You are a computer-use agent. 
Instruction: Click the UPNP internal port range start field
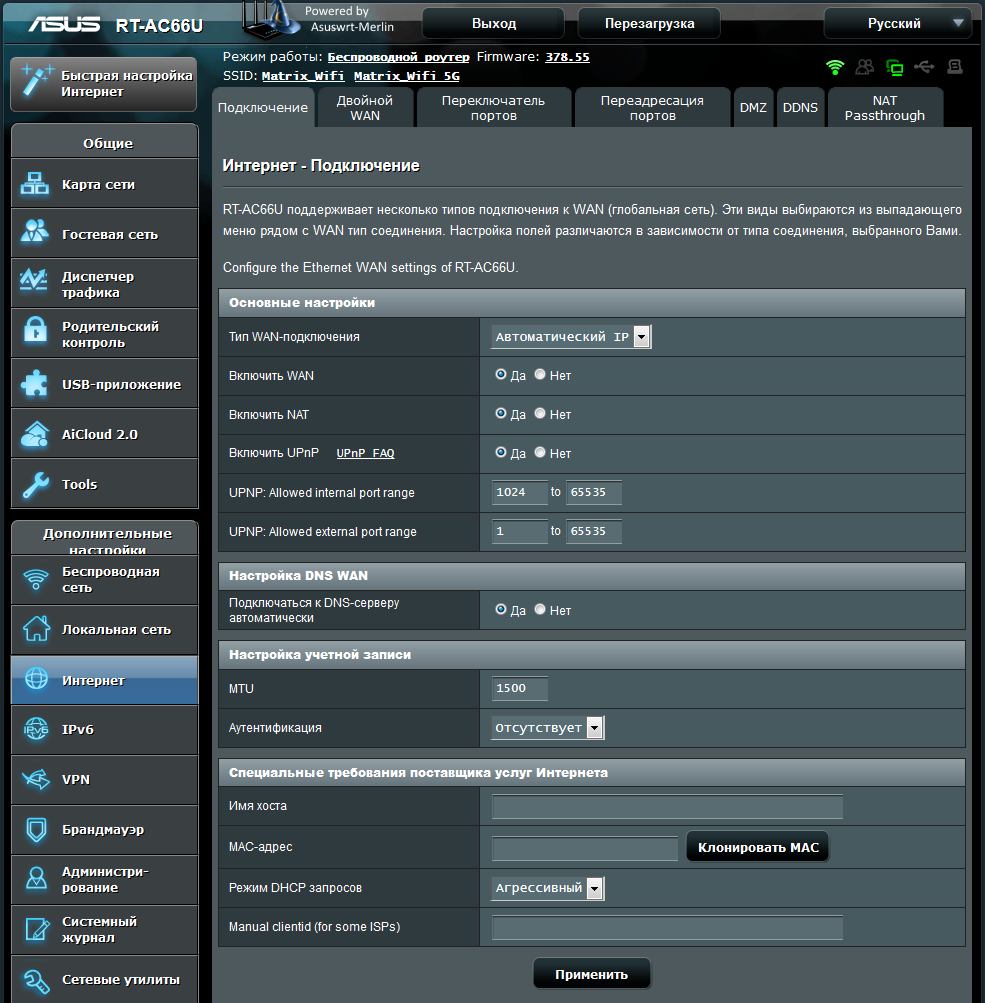[x=519, y=492]
